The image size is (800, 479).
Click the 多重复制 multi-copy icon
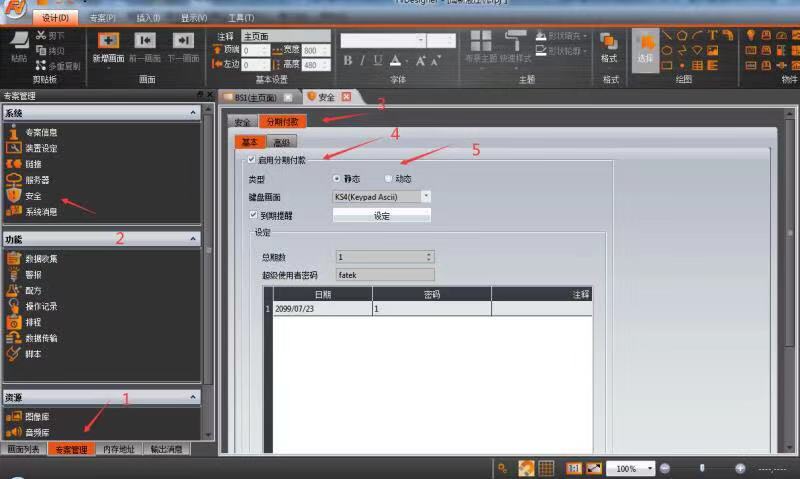(x=41, y=65)
